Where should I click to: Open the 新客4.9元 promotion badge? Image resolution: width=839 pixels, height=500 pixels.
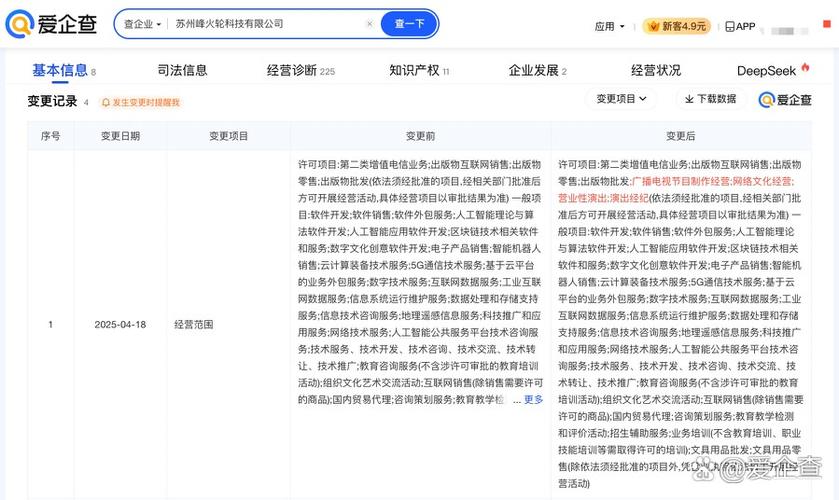point(677,26)
